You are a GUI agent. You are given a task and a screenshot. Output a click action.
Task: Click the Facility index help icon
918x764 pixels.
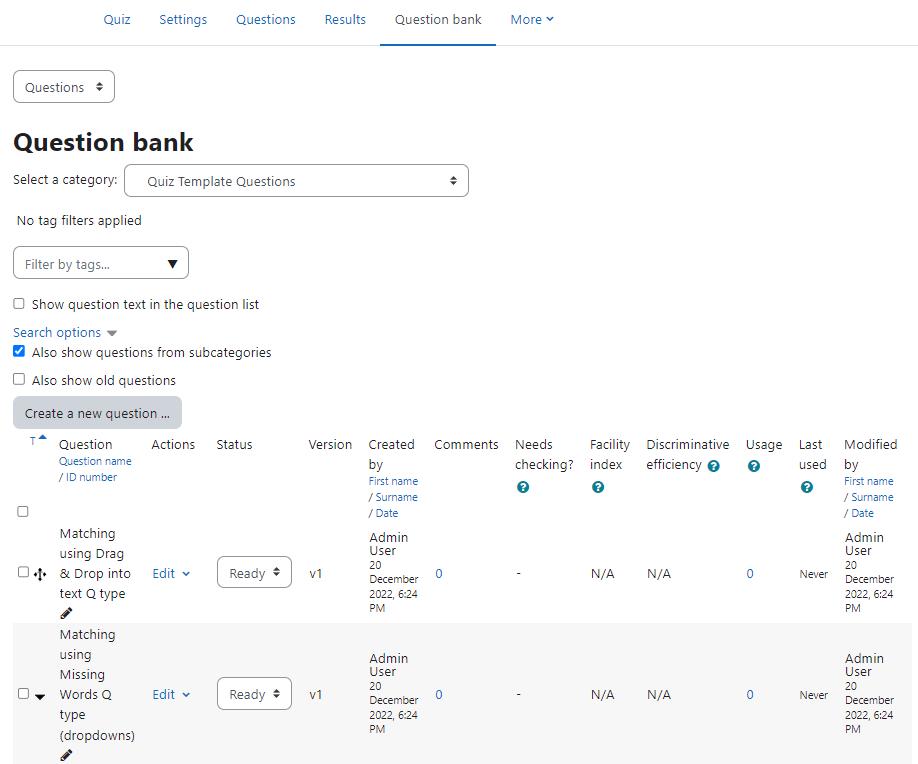point(598,487)
